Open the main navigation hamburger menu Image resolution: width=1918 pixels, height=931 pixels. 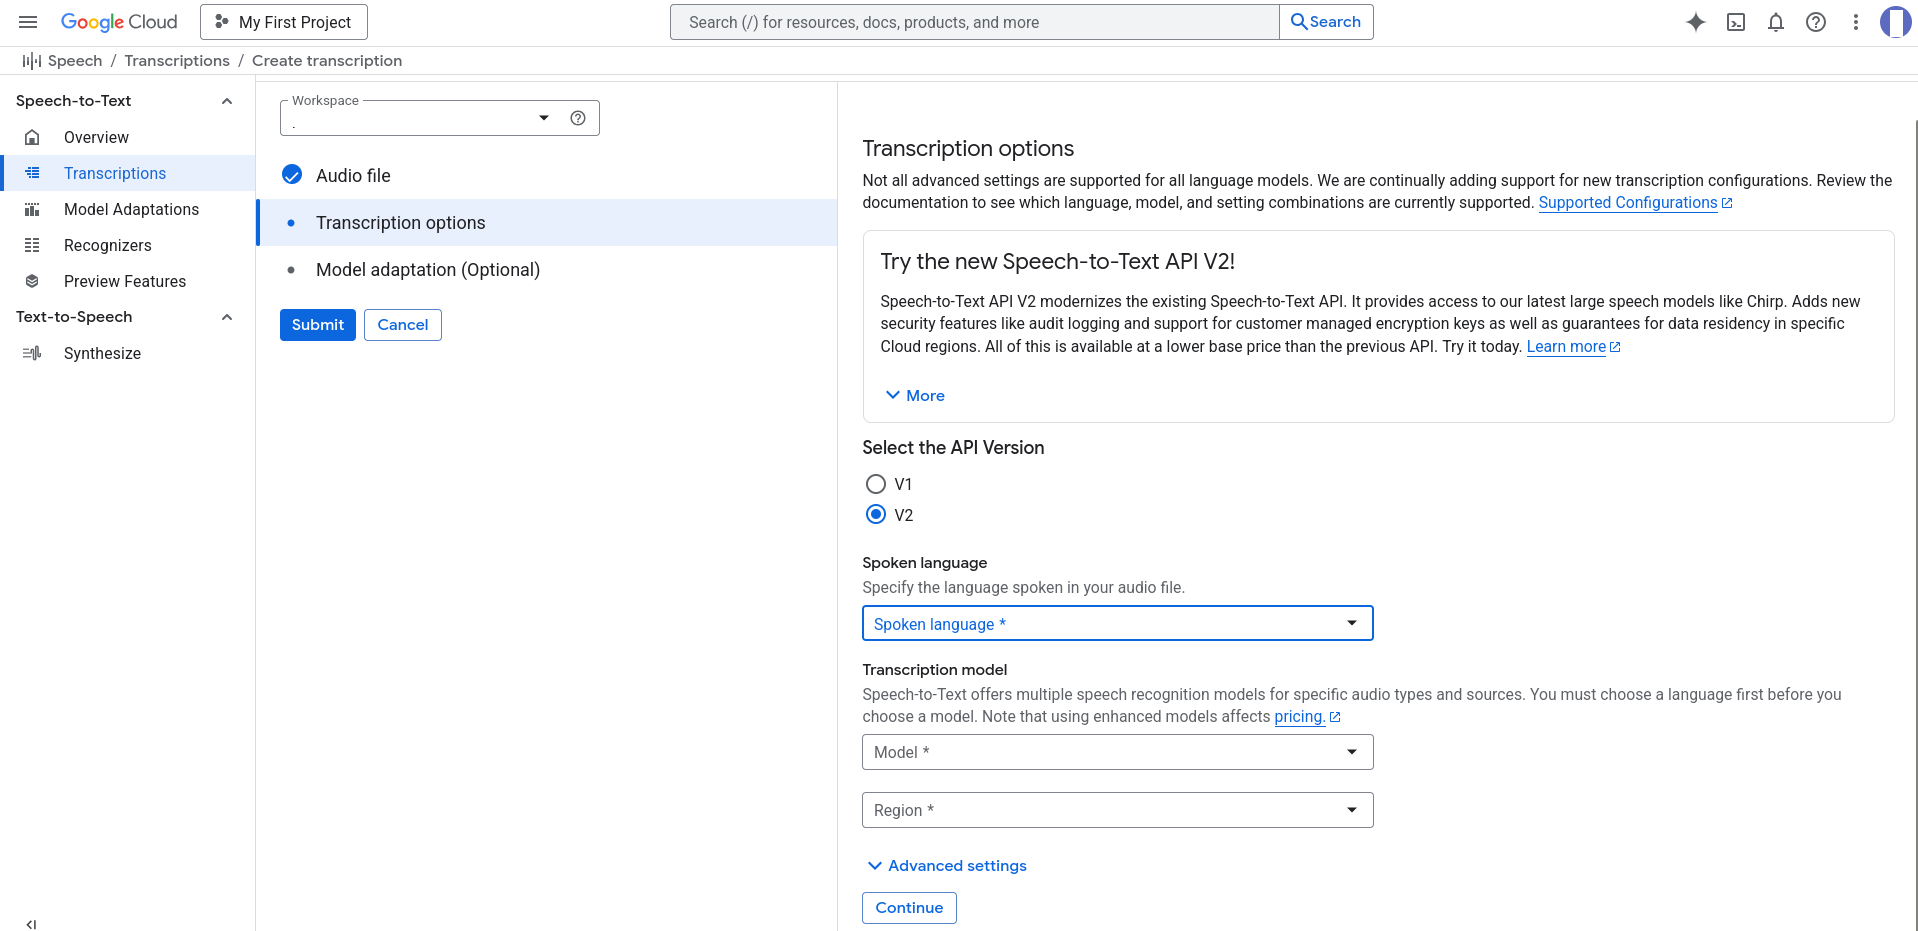click(x=28, y=22)
